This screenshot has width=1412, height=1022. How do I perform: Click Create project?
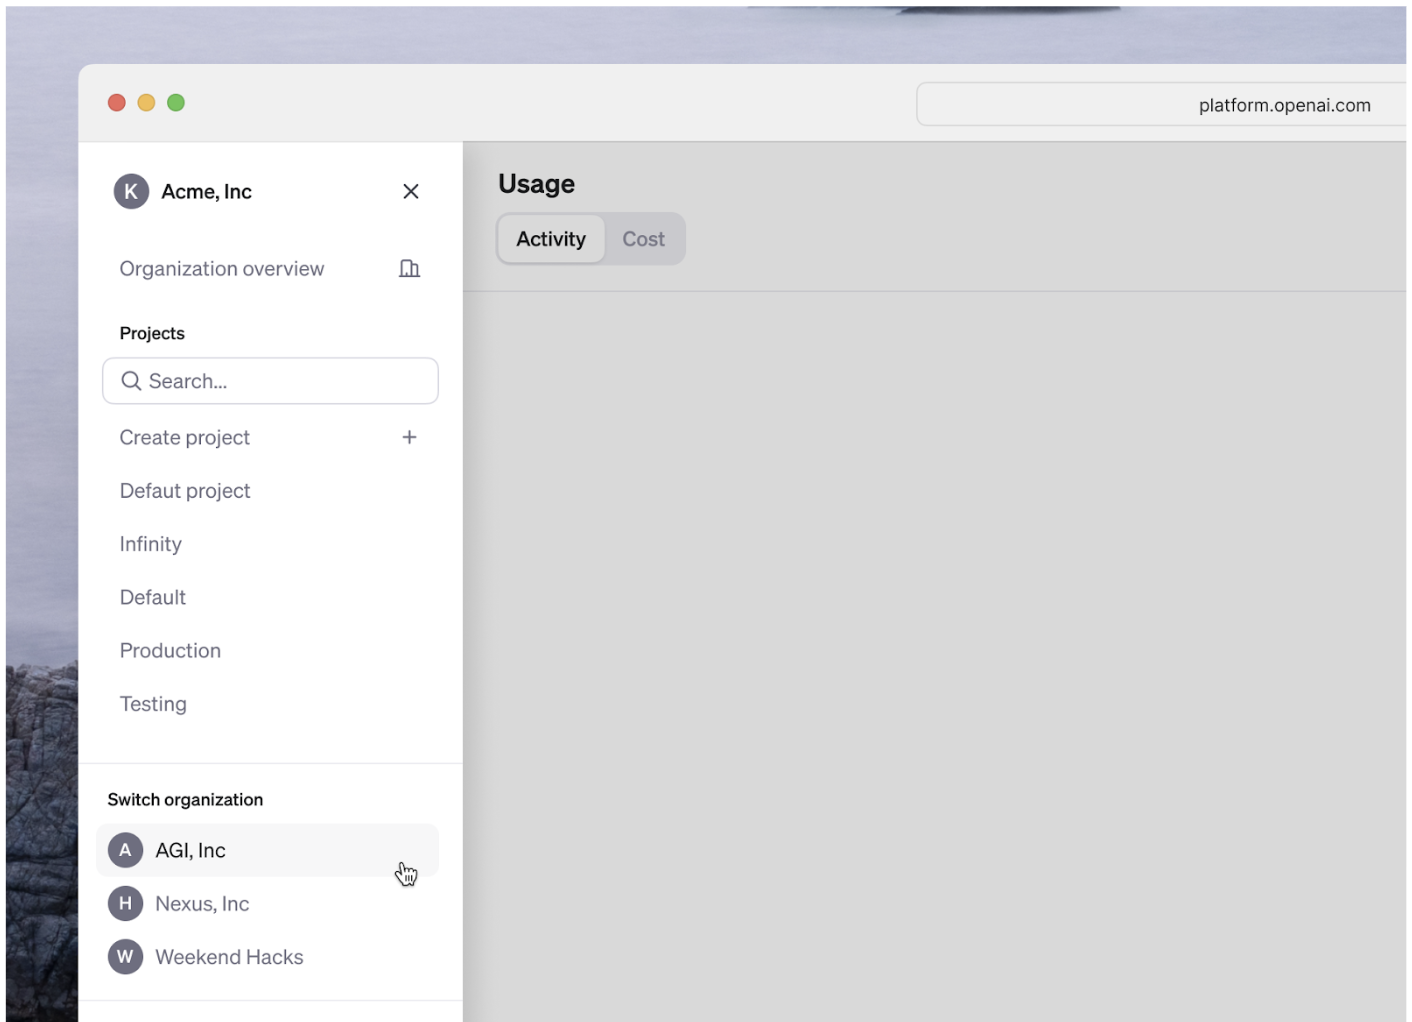tap(270, 437)
